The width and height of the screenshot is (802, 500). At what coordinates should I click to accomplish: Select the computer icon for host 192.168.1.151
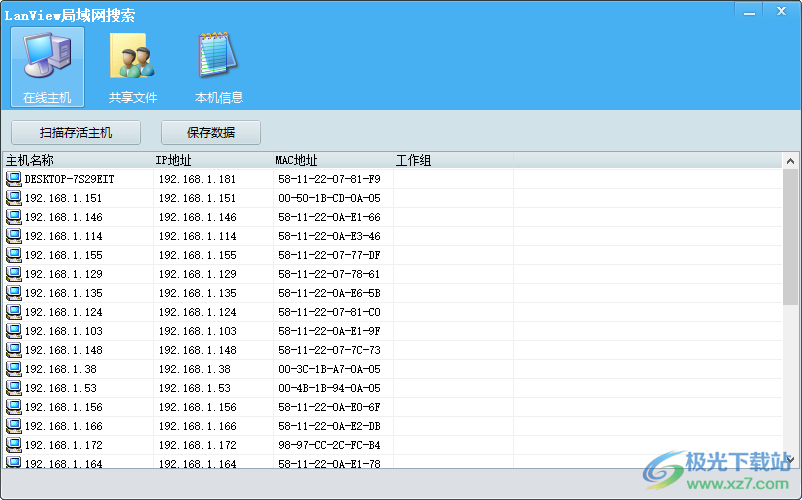click(13, 198)
